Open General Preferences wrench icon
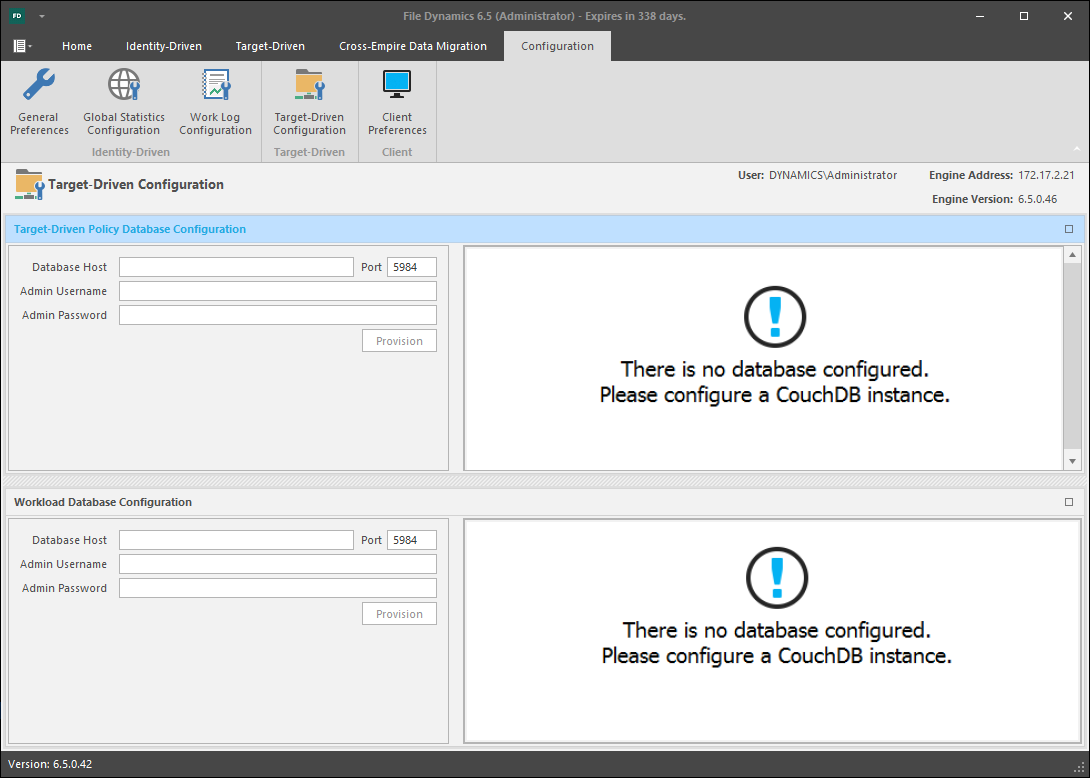 pos(39,86)
